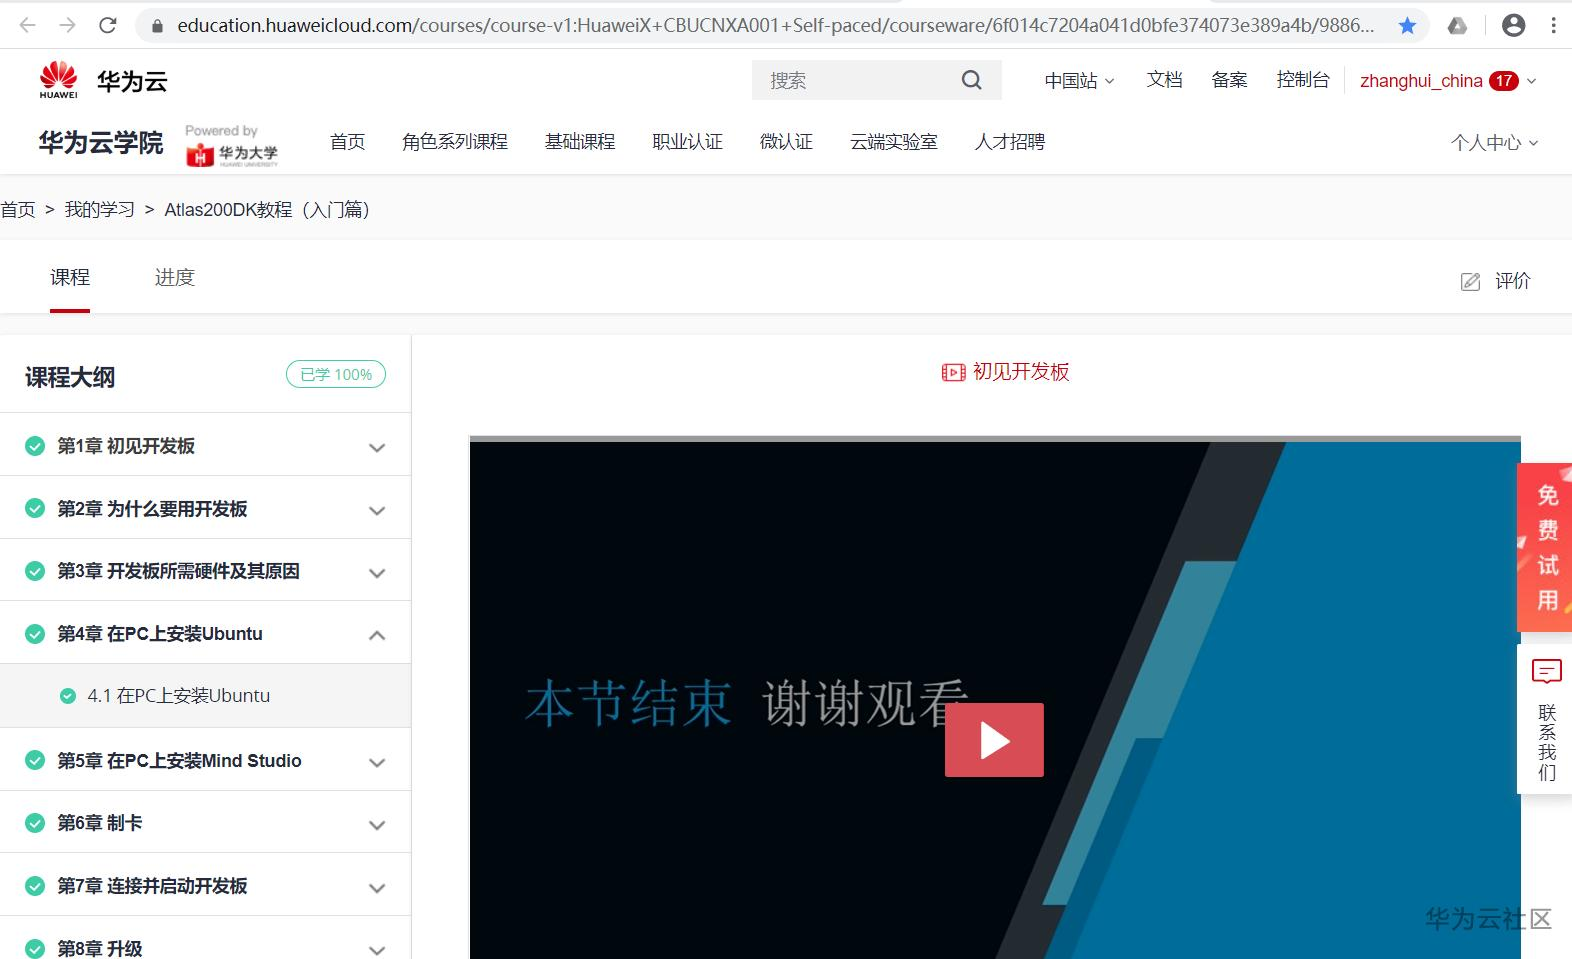Click the 免费试用 side button
Viewport: 1572px width, 959px height.
click(x=1546, y=547)
